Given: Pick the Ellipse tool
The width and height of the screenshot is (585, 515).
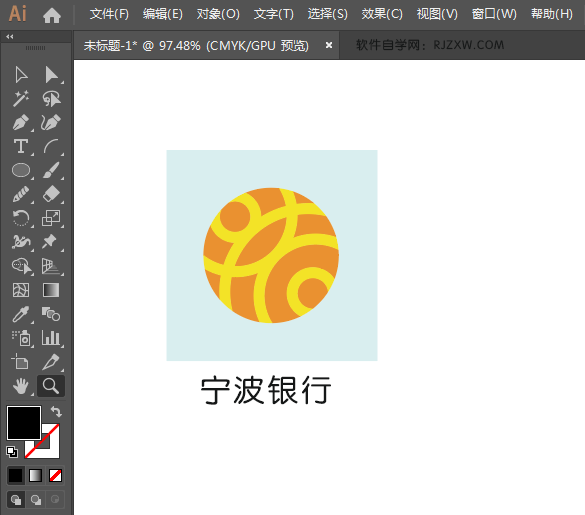Looking at the screenshot, I should [21, 170].
